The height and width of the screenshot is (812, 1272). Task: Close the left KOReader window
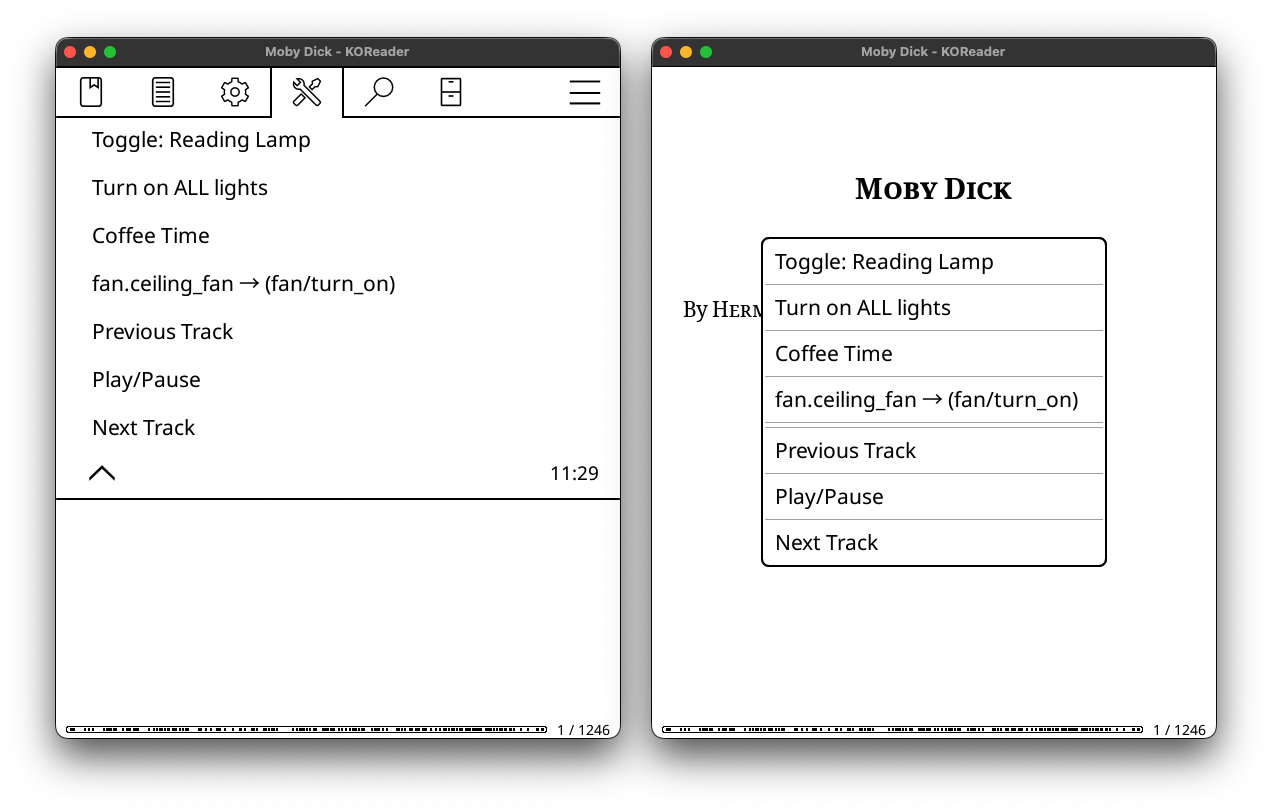[70, 52]
